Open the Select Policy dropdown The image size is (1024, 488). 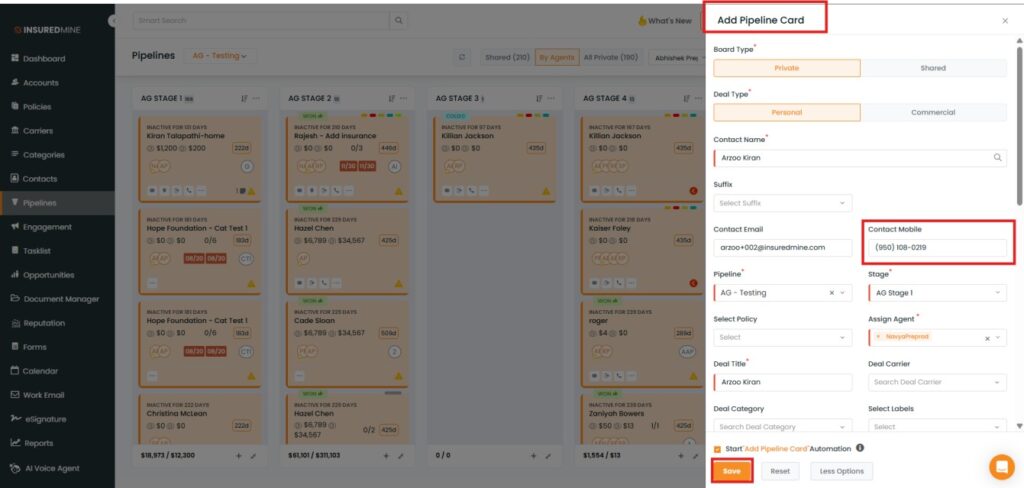[x=782, y=337]
